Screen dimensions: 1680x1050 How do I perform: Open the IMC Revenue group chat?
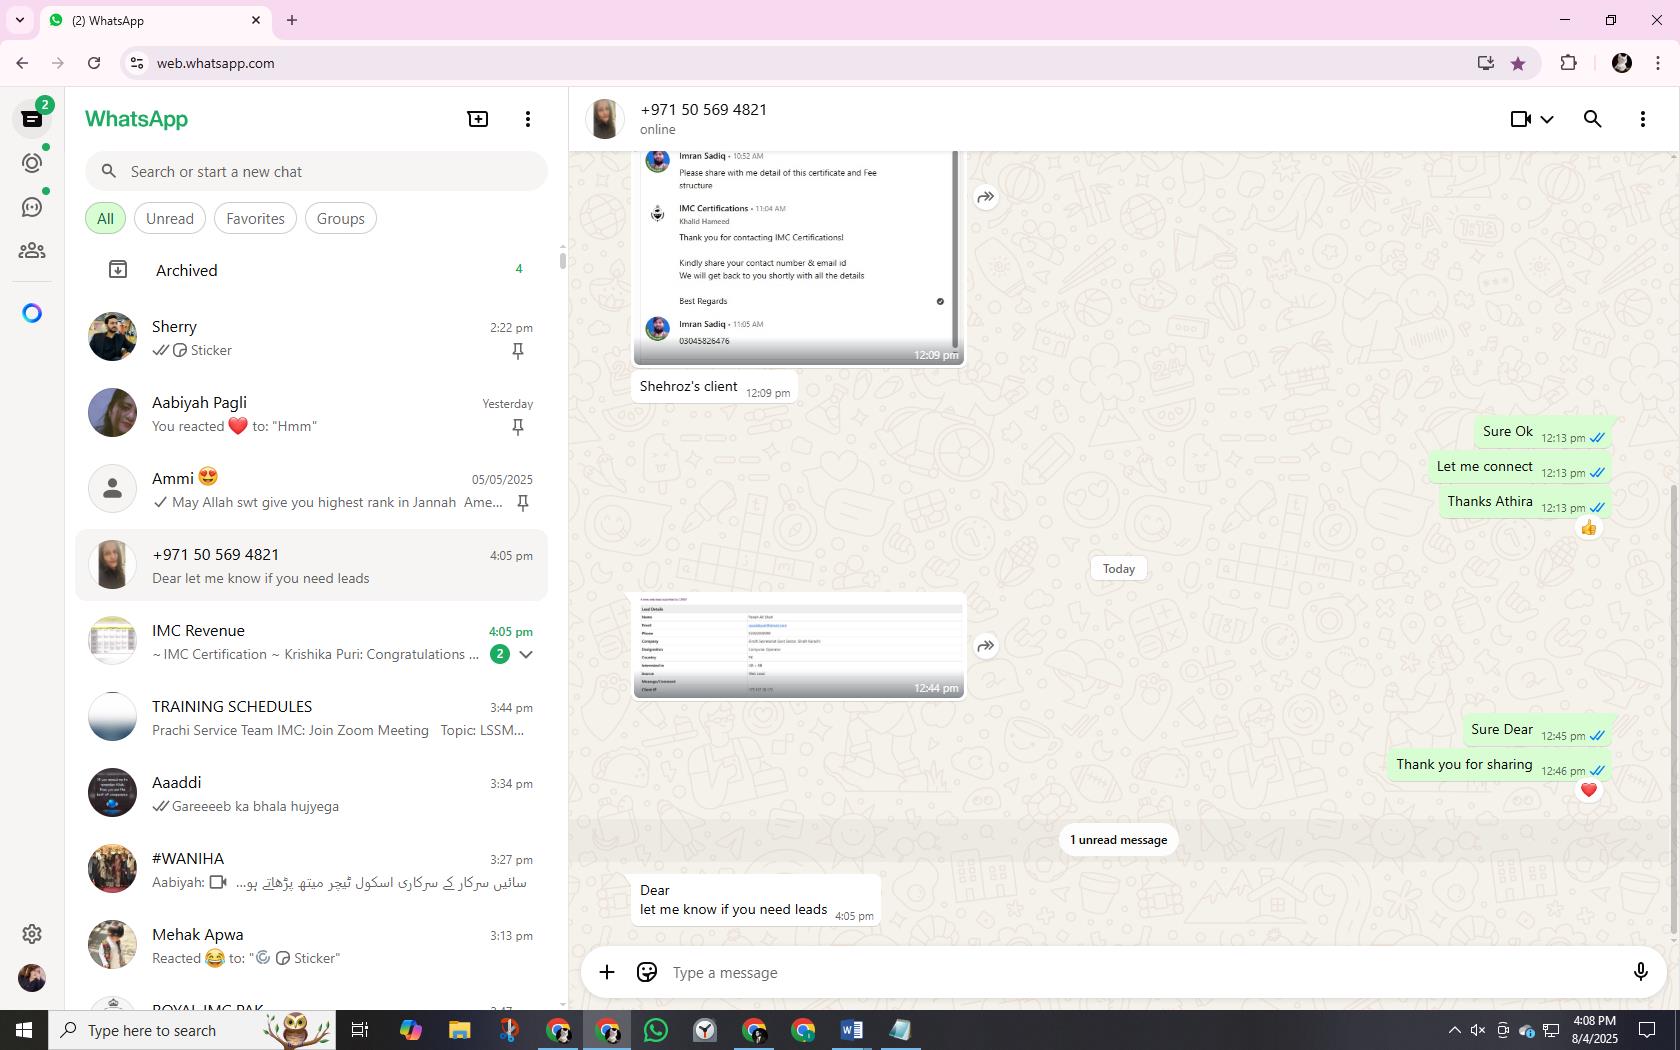coord(311,642)
